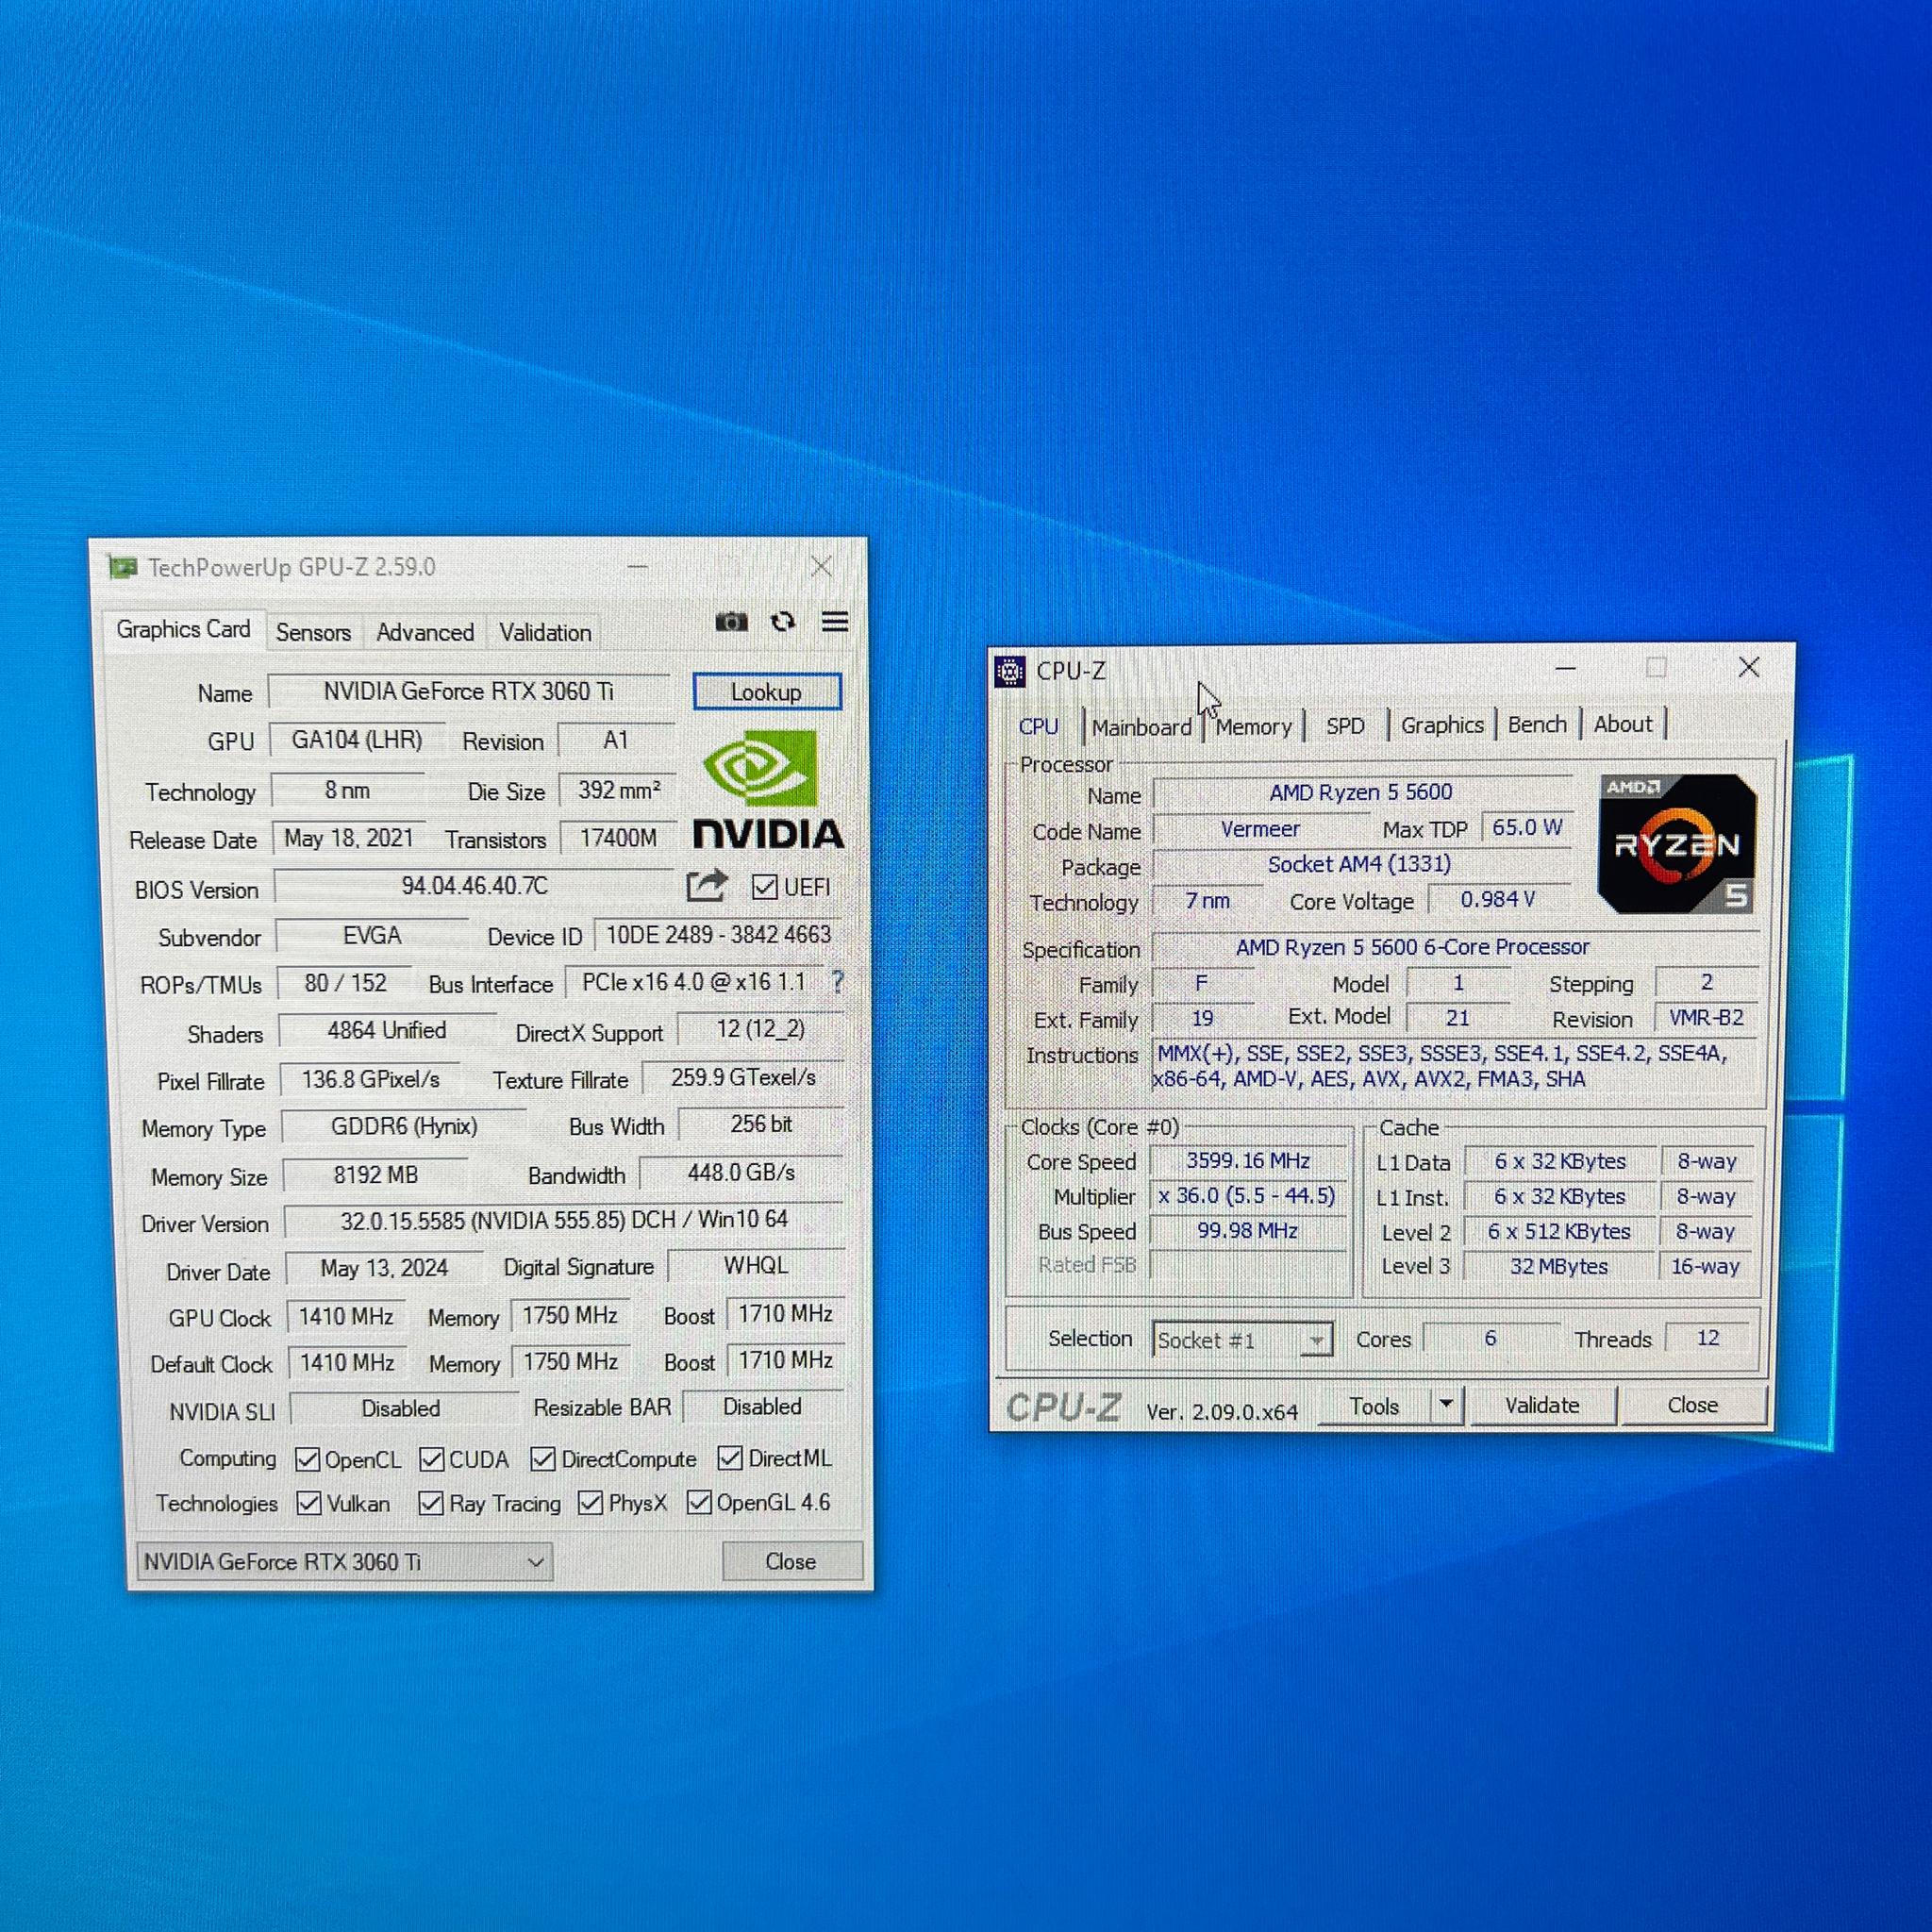1932x1932 pixels.
Task: Click the Revision VMR-B2 value
Action: point(1706,1018)
